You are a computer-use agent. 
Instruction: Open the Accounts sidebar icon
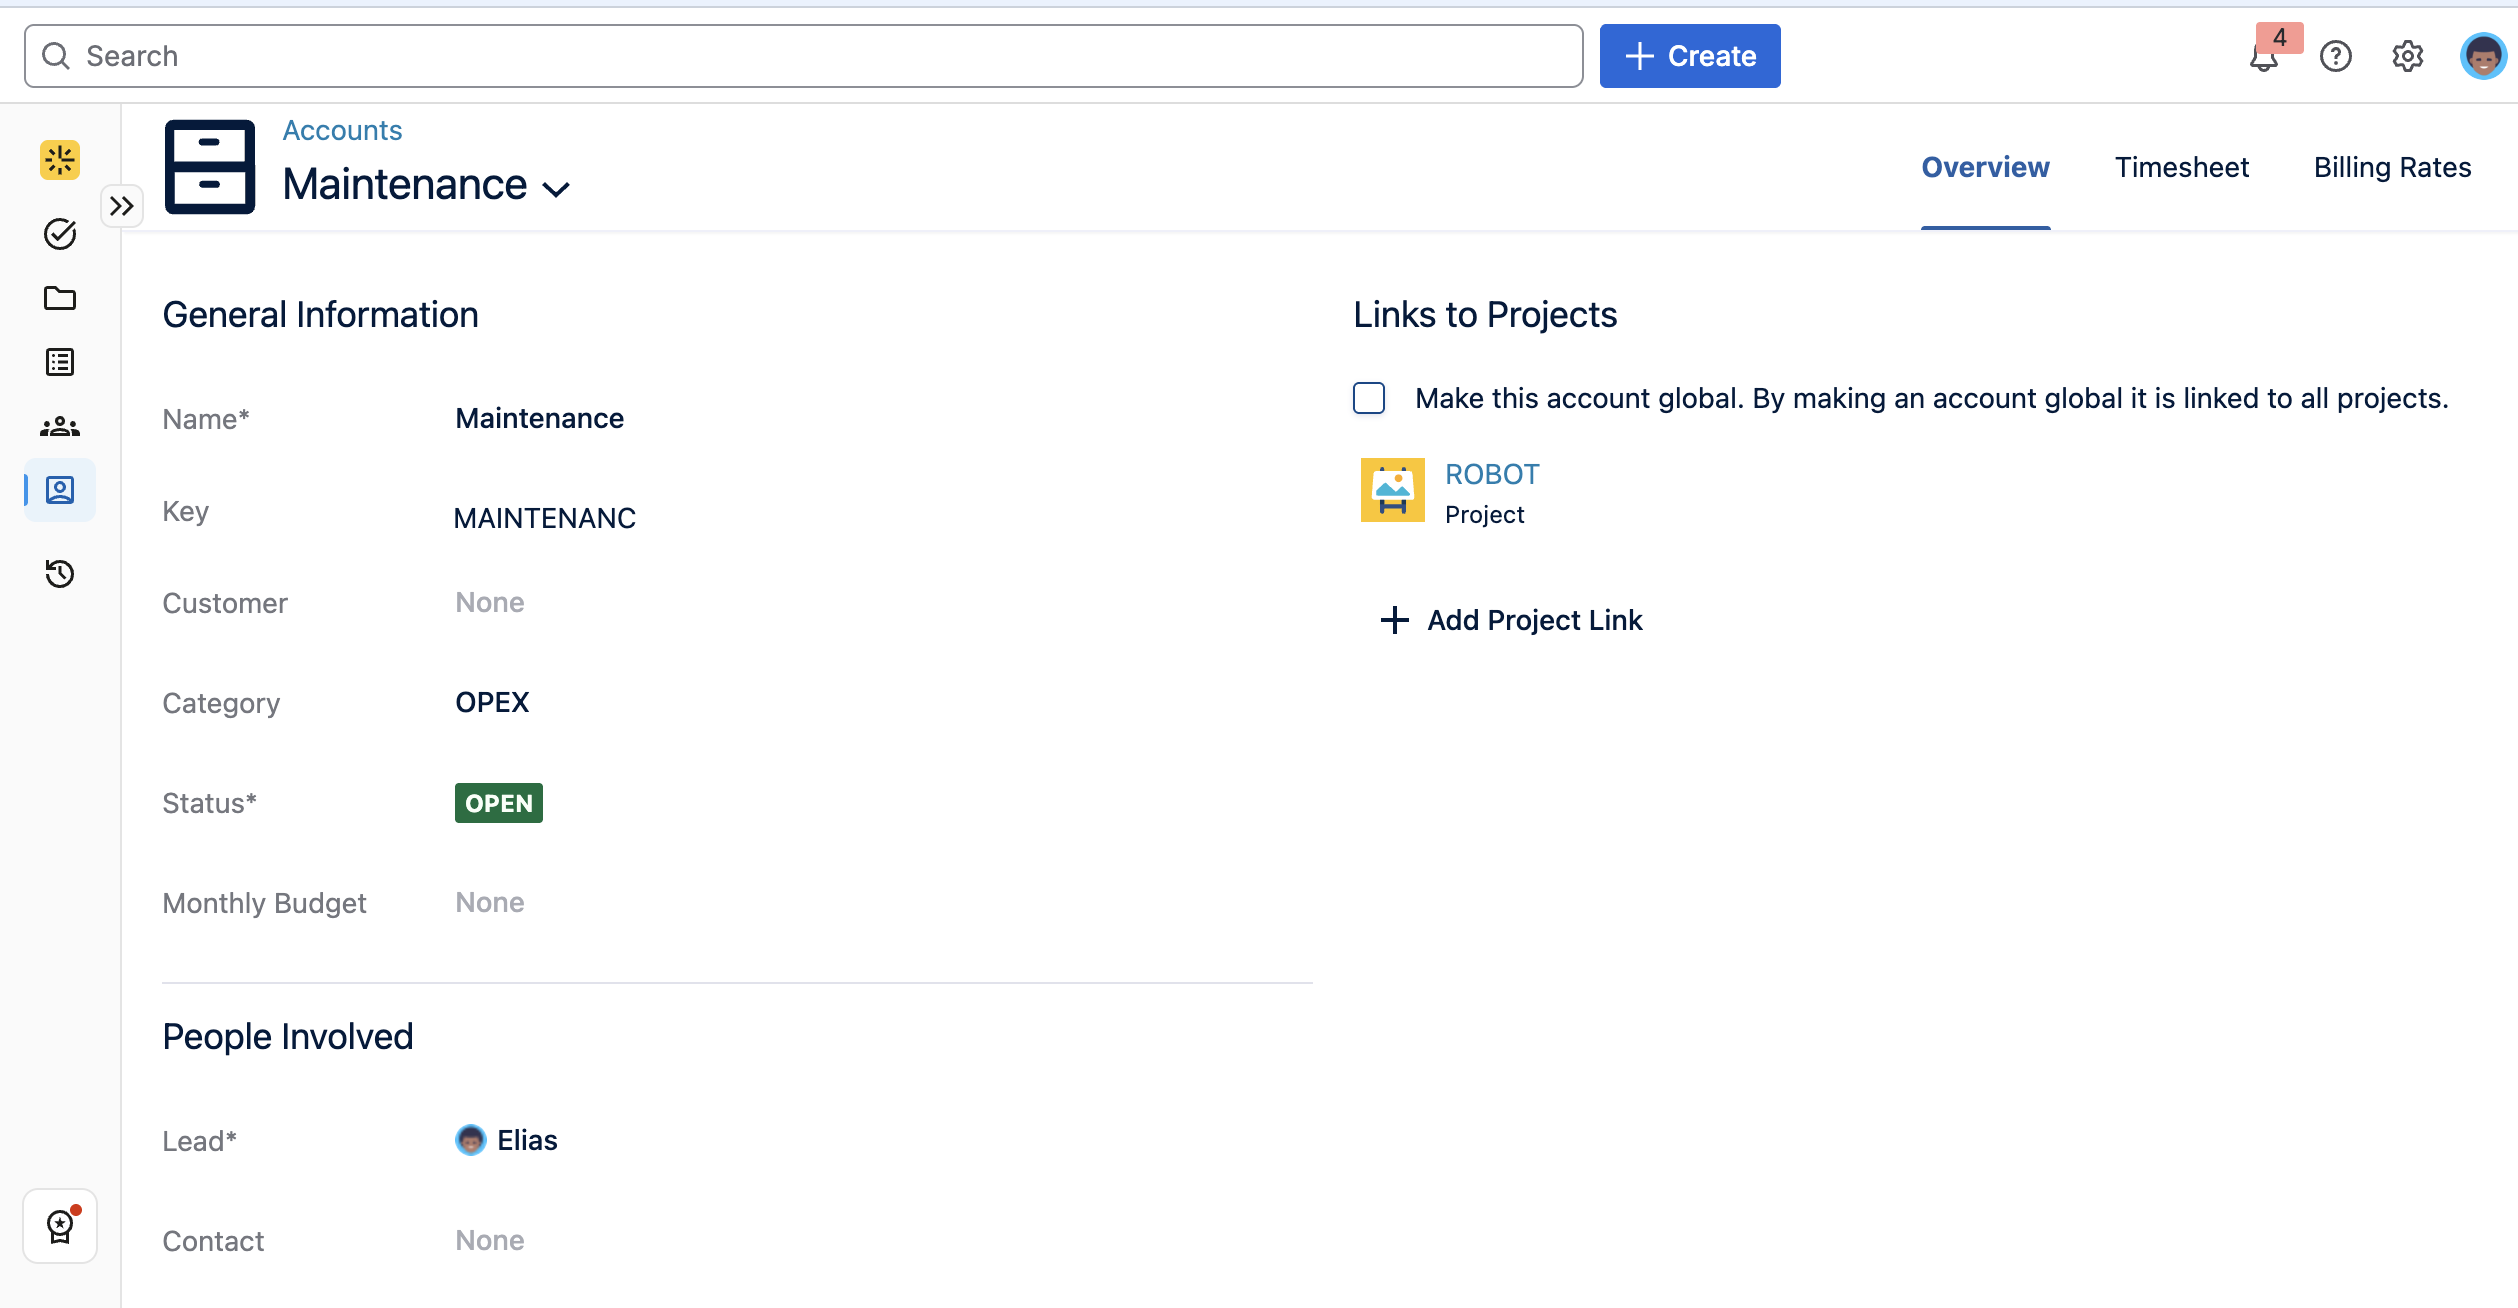point(60,490)
